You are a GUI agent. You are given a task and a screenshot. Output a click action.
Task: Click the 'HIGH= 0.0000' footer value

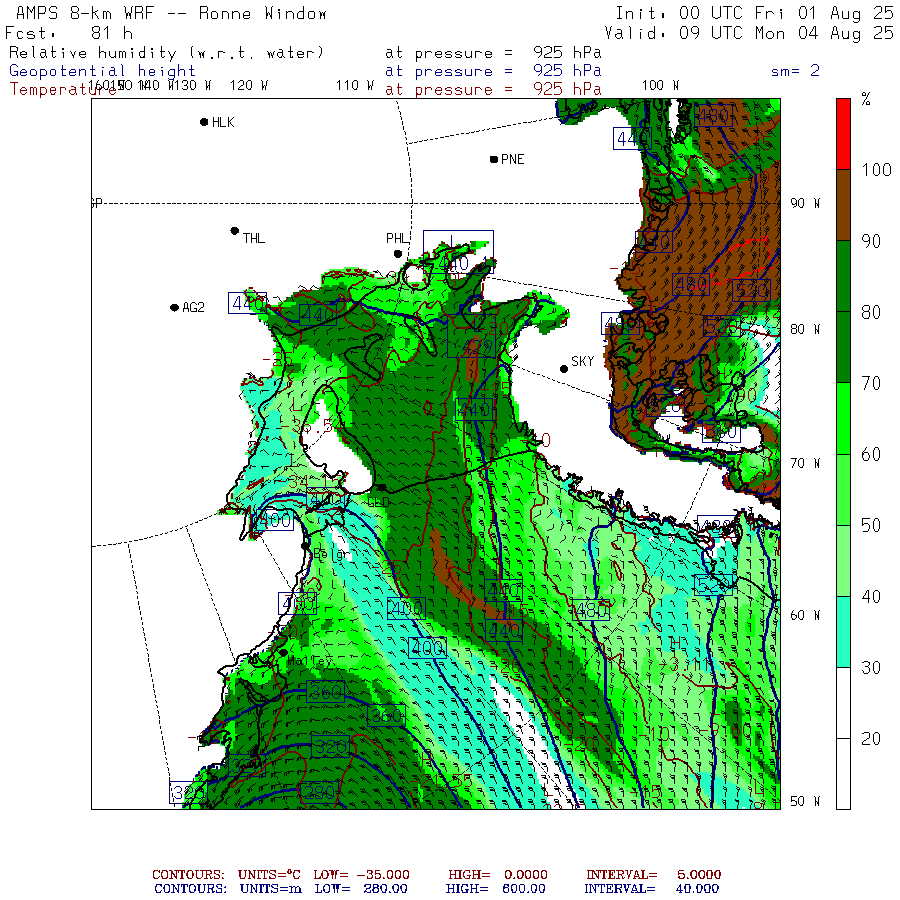498,875
